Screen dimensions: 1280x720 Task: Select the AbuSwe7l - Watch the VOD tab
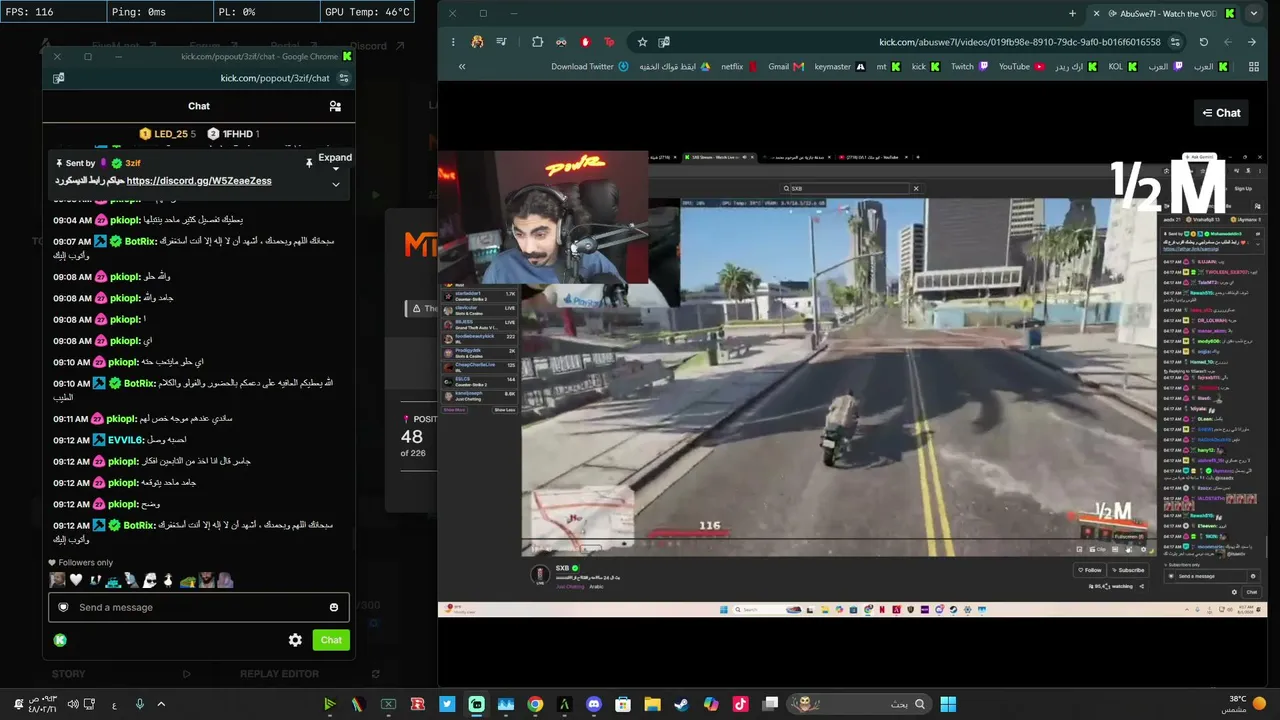(x=1163, y=14)
